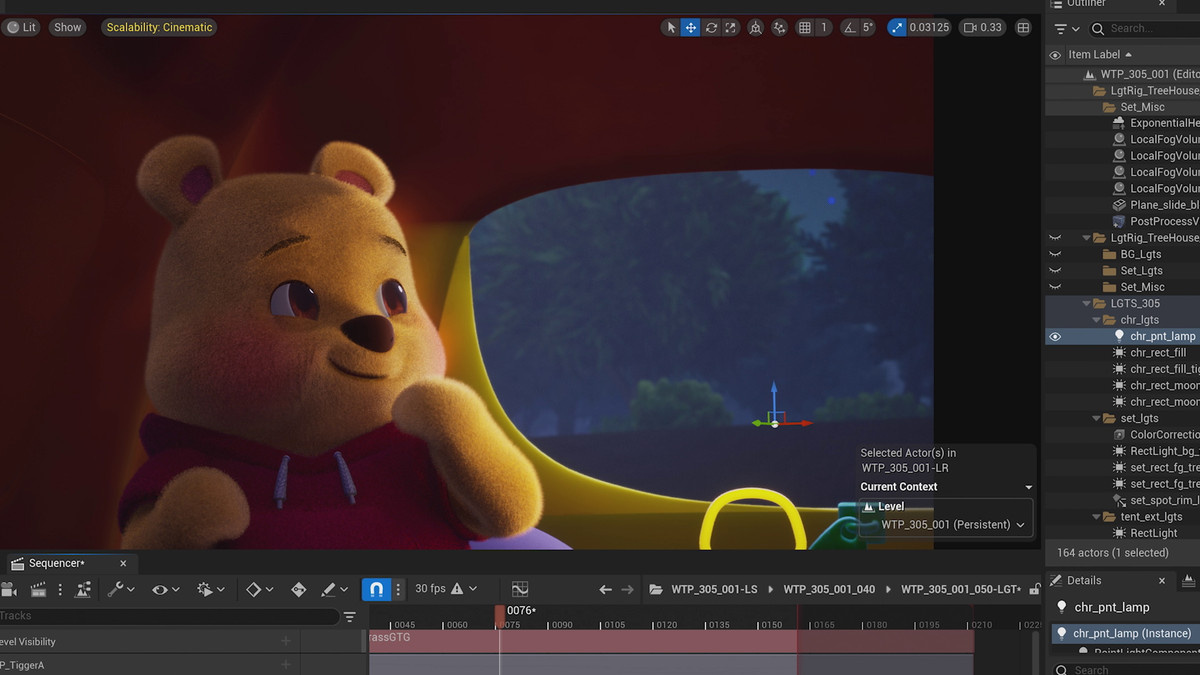
Task: Toggle scale snapping icon
Action: (x=897, y=27)
